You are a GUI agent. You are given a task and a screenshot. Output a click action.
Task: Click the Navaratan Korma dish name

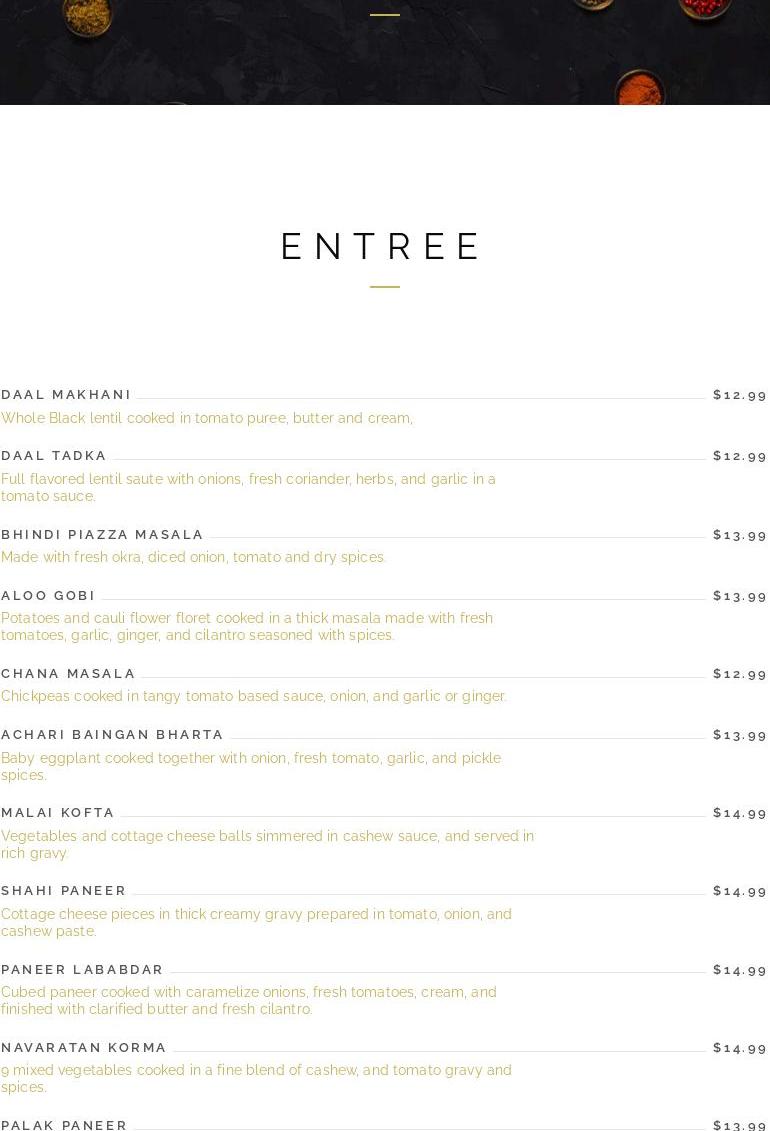tap(84, 1048)
